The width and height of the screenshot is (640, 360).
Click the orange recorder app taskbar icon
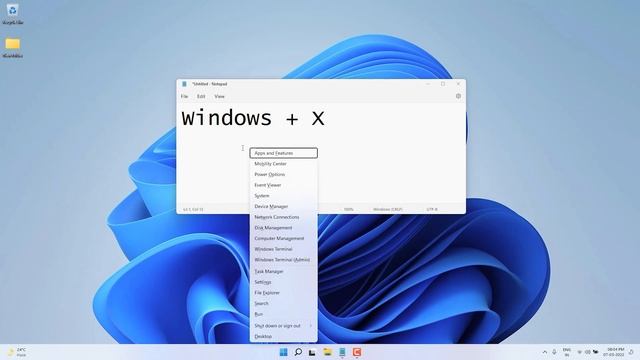click(x=357, y=352)
